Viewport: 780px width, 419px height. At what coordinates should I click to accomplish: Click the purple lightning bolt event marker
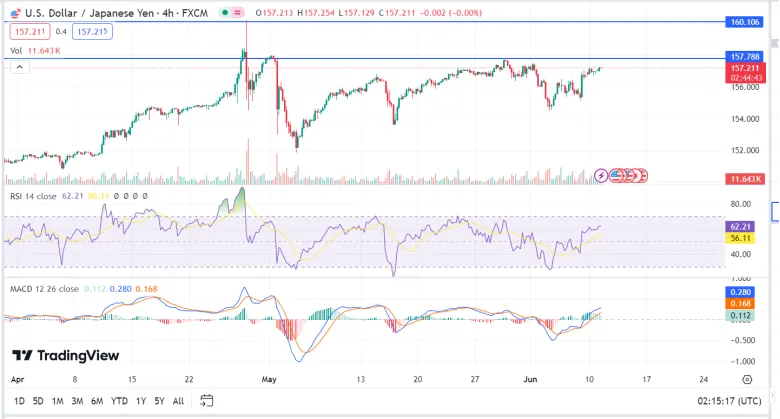(601, 176)
